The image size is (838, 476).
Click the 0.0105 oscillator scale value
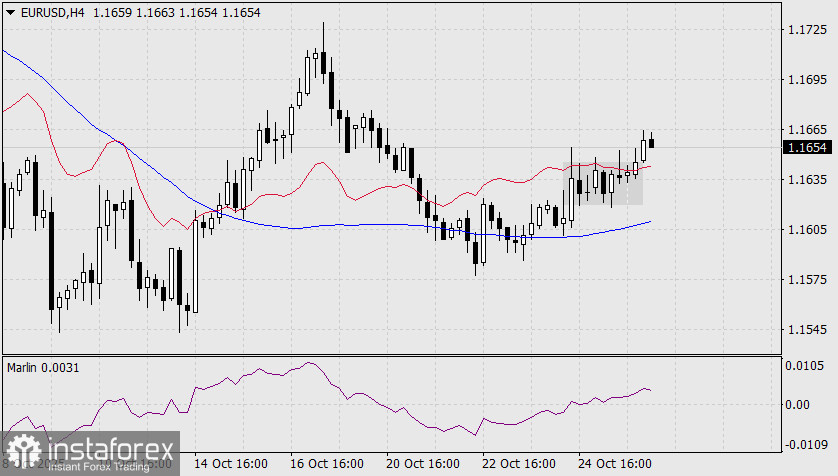pyautogui.click(x=804, y=365)
